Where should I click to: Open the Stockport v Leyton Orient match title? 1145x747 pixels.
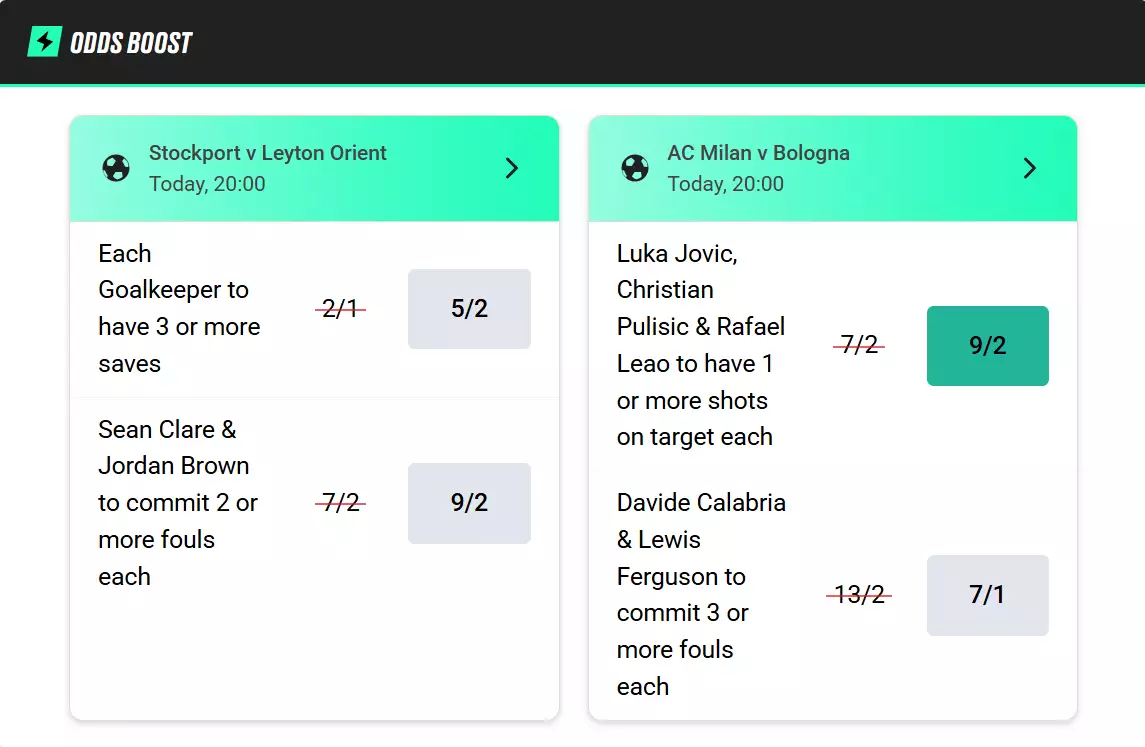click(268, 153)
